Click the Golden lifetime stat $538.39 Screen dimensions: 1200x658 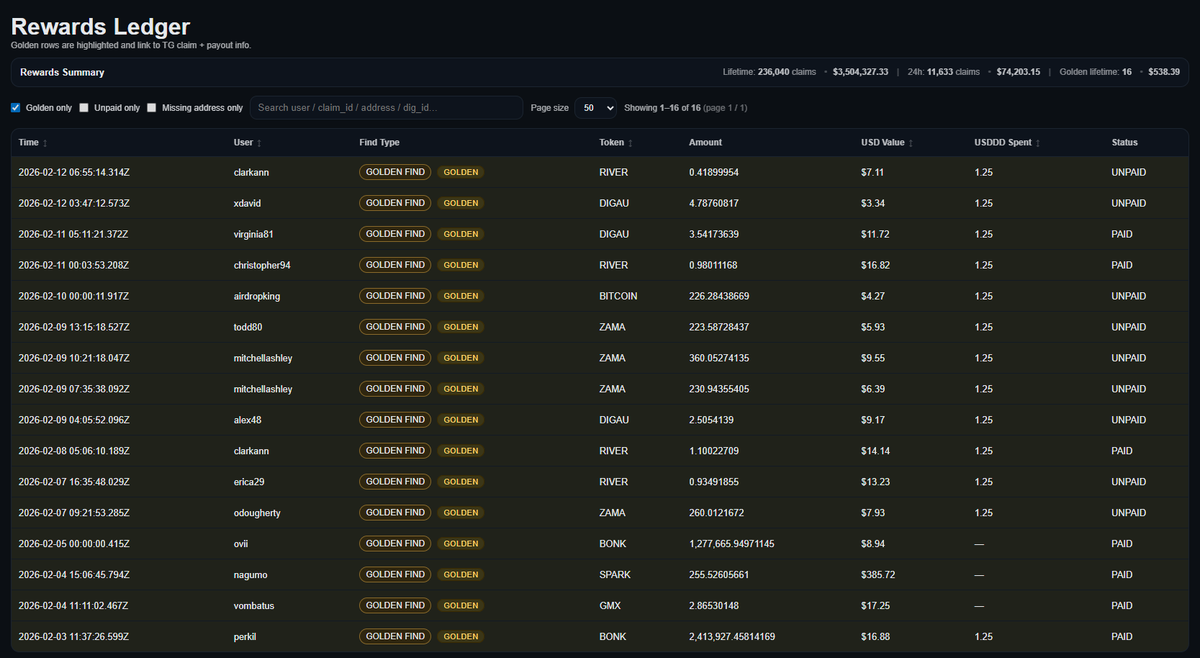(x=1164, y=72)
